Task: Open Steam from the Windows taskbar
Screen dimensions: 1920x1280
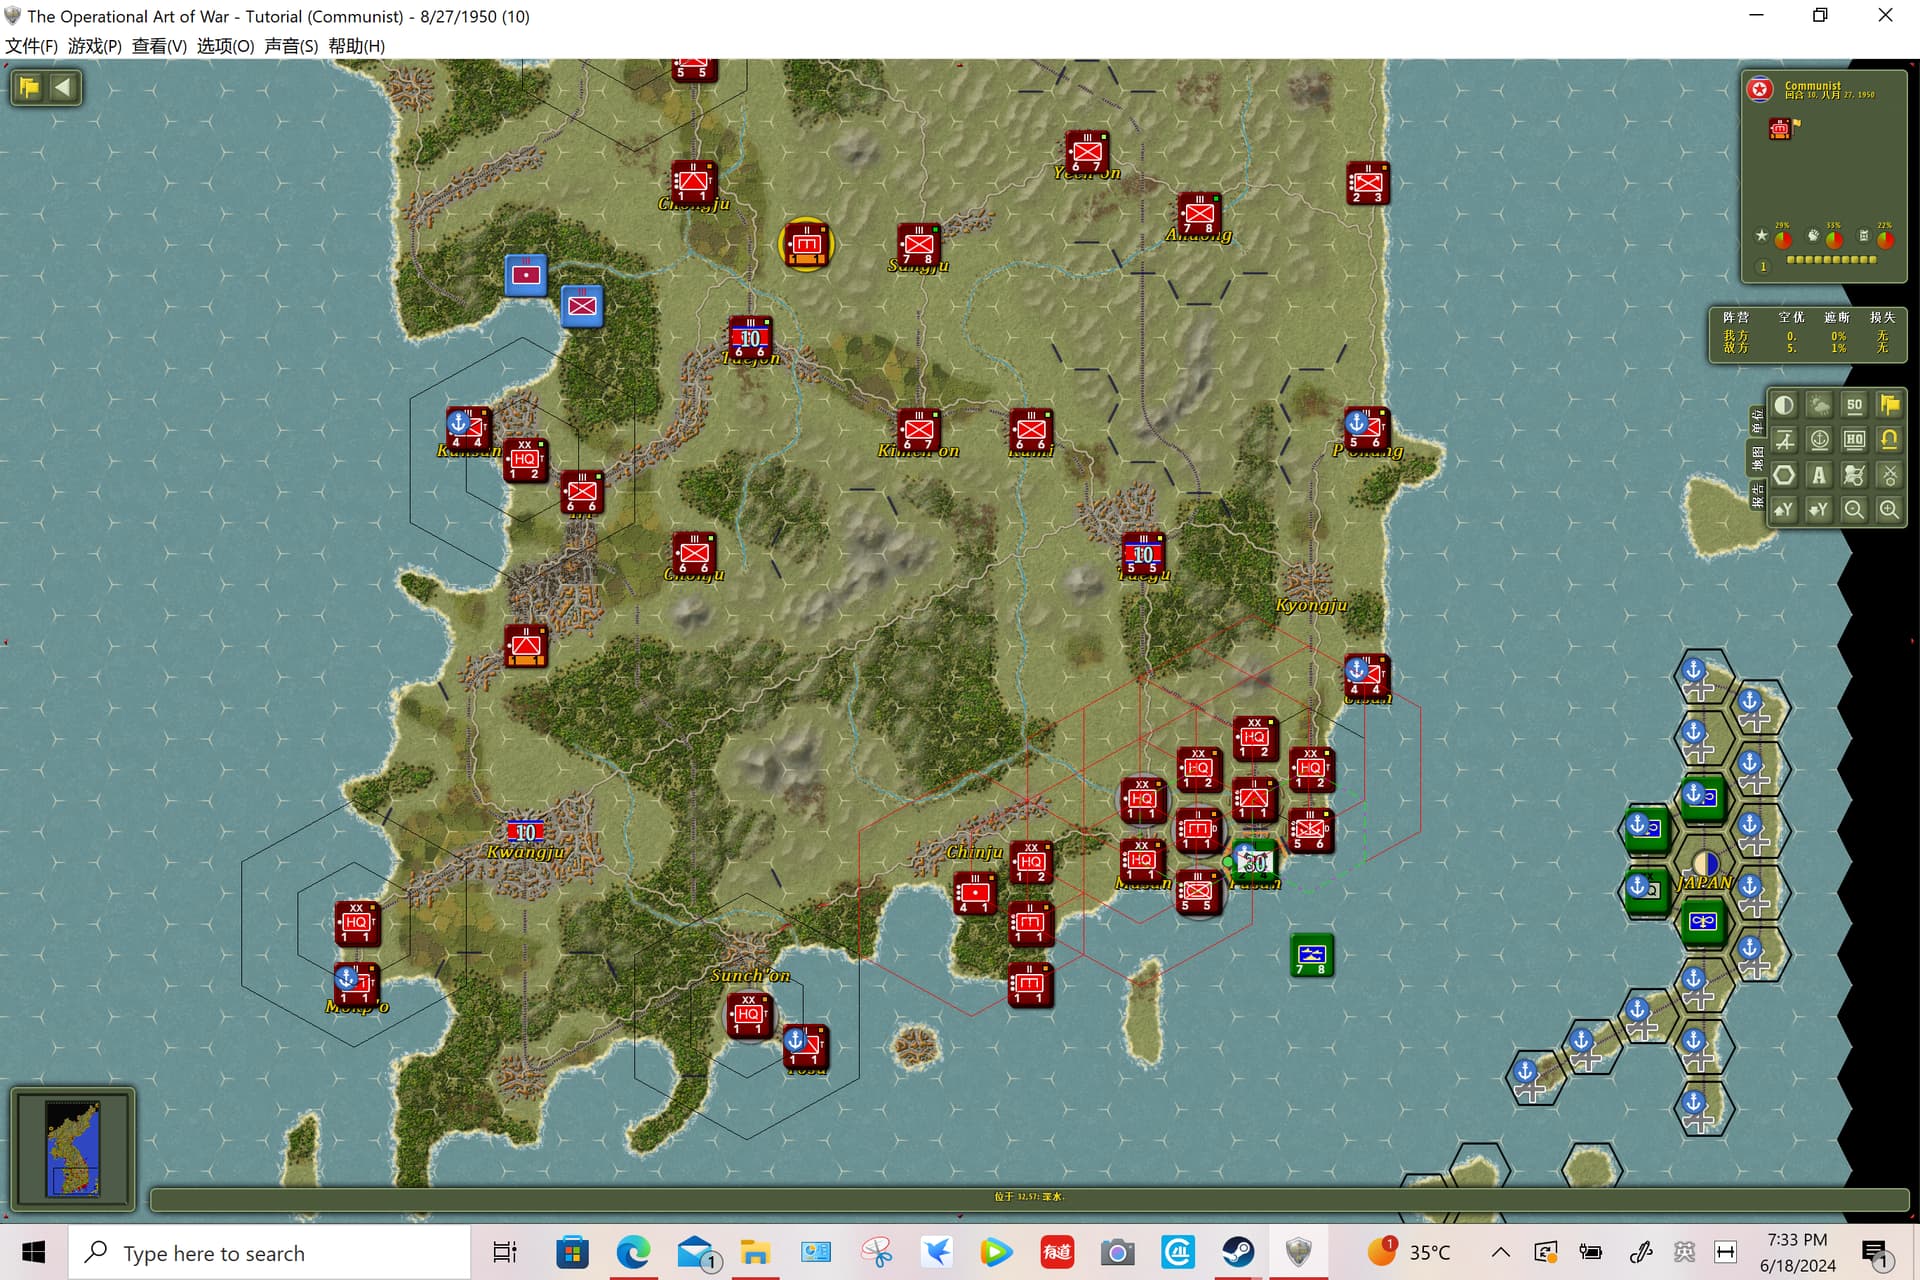Action: [1238, 1252]
